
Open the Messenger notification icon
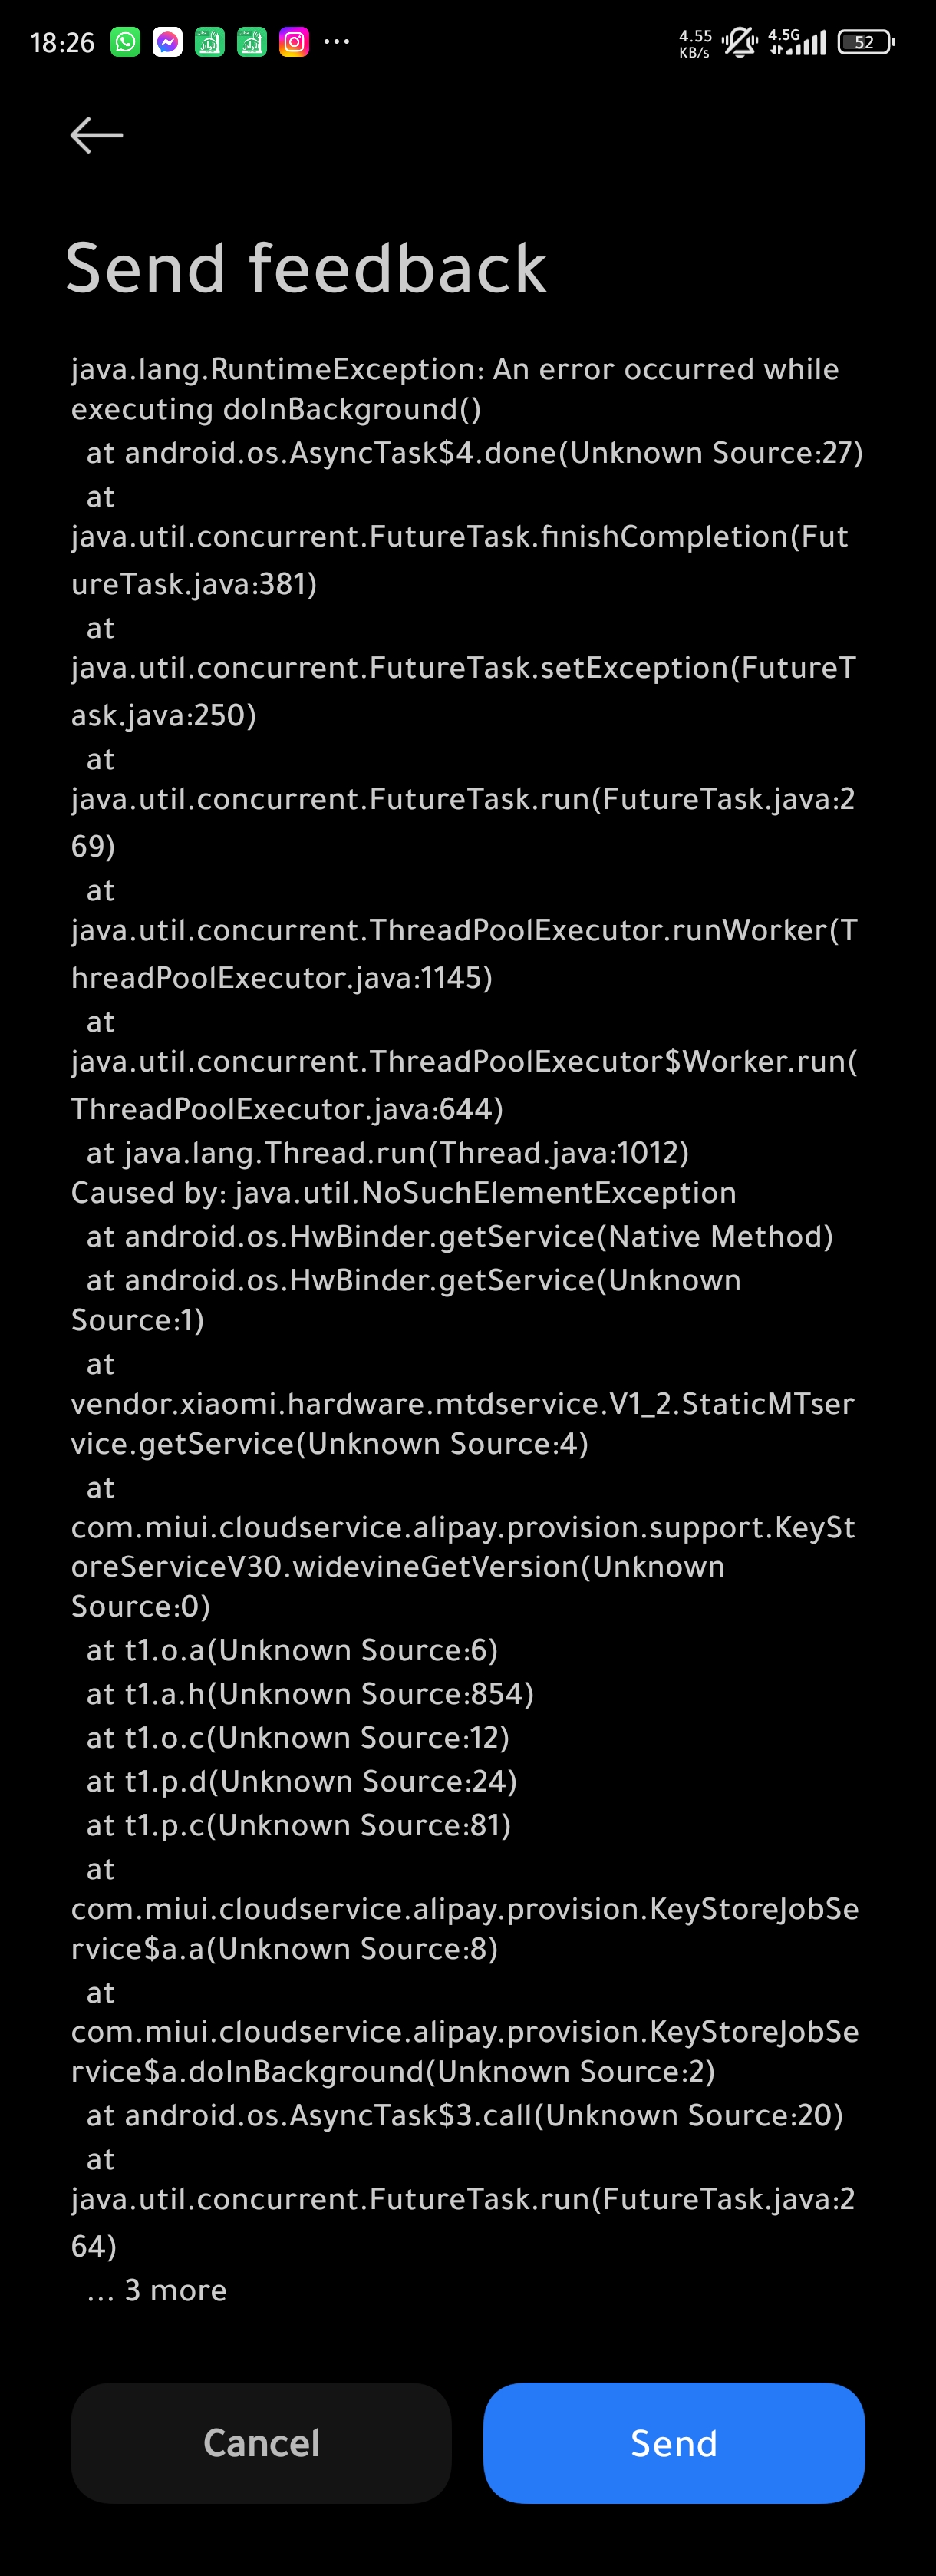[167, 42]
